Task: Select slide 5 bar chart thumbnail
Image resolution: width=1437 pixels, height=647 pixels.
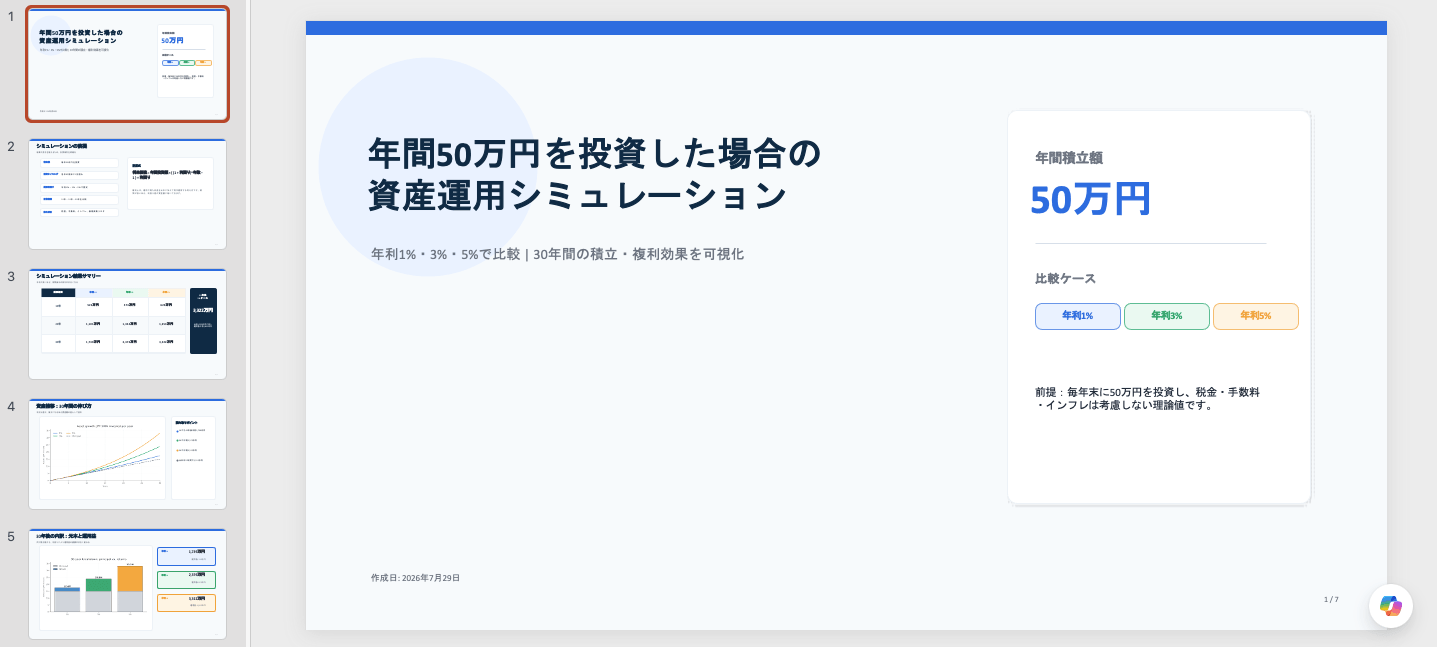Action: (128, 584)
